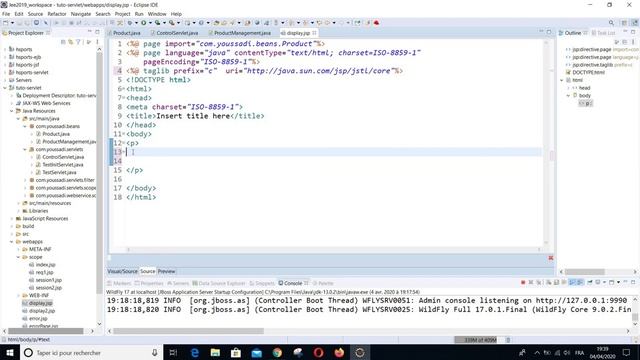This screenshot has width=640, height=360.
Task: Collapse the Java Resources node
Action: 11,111
